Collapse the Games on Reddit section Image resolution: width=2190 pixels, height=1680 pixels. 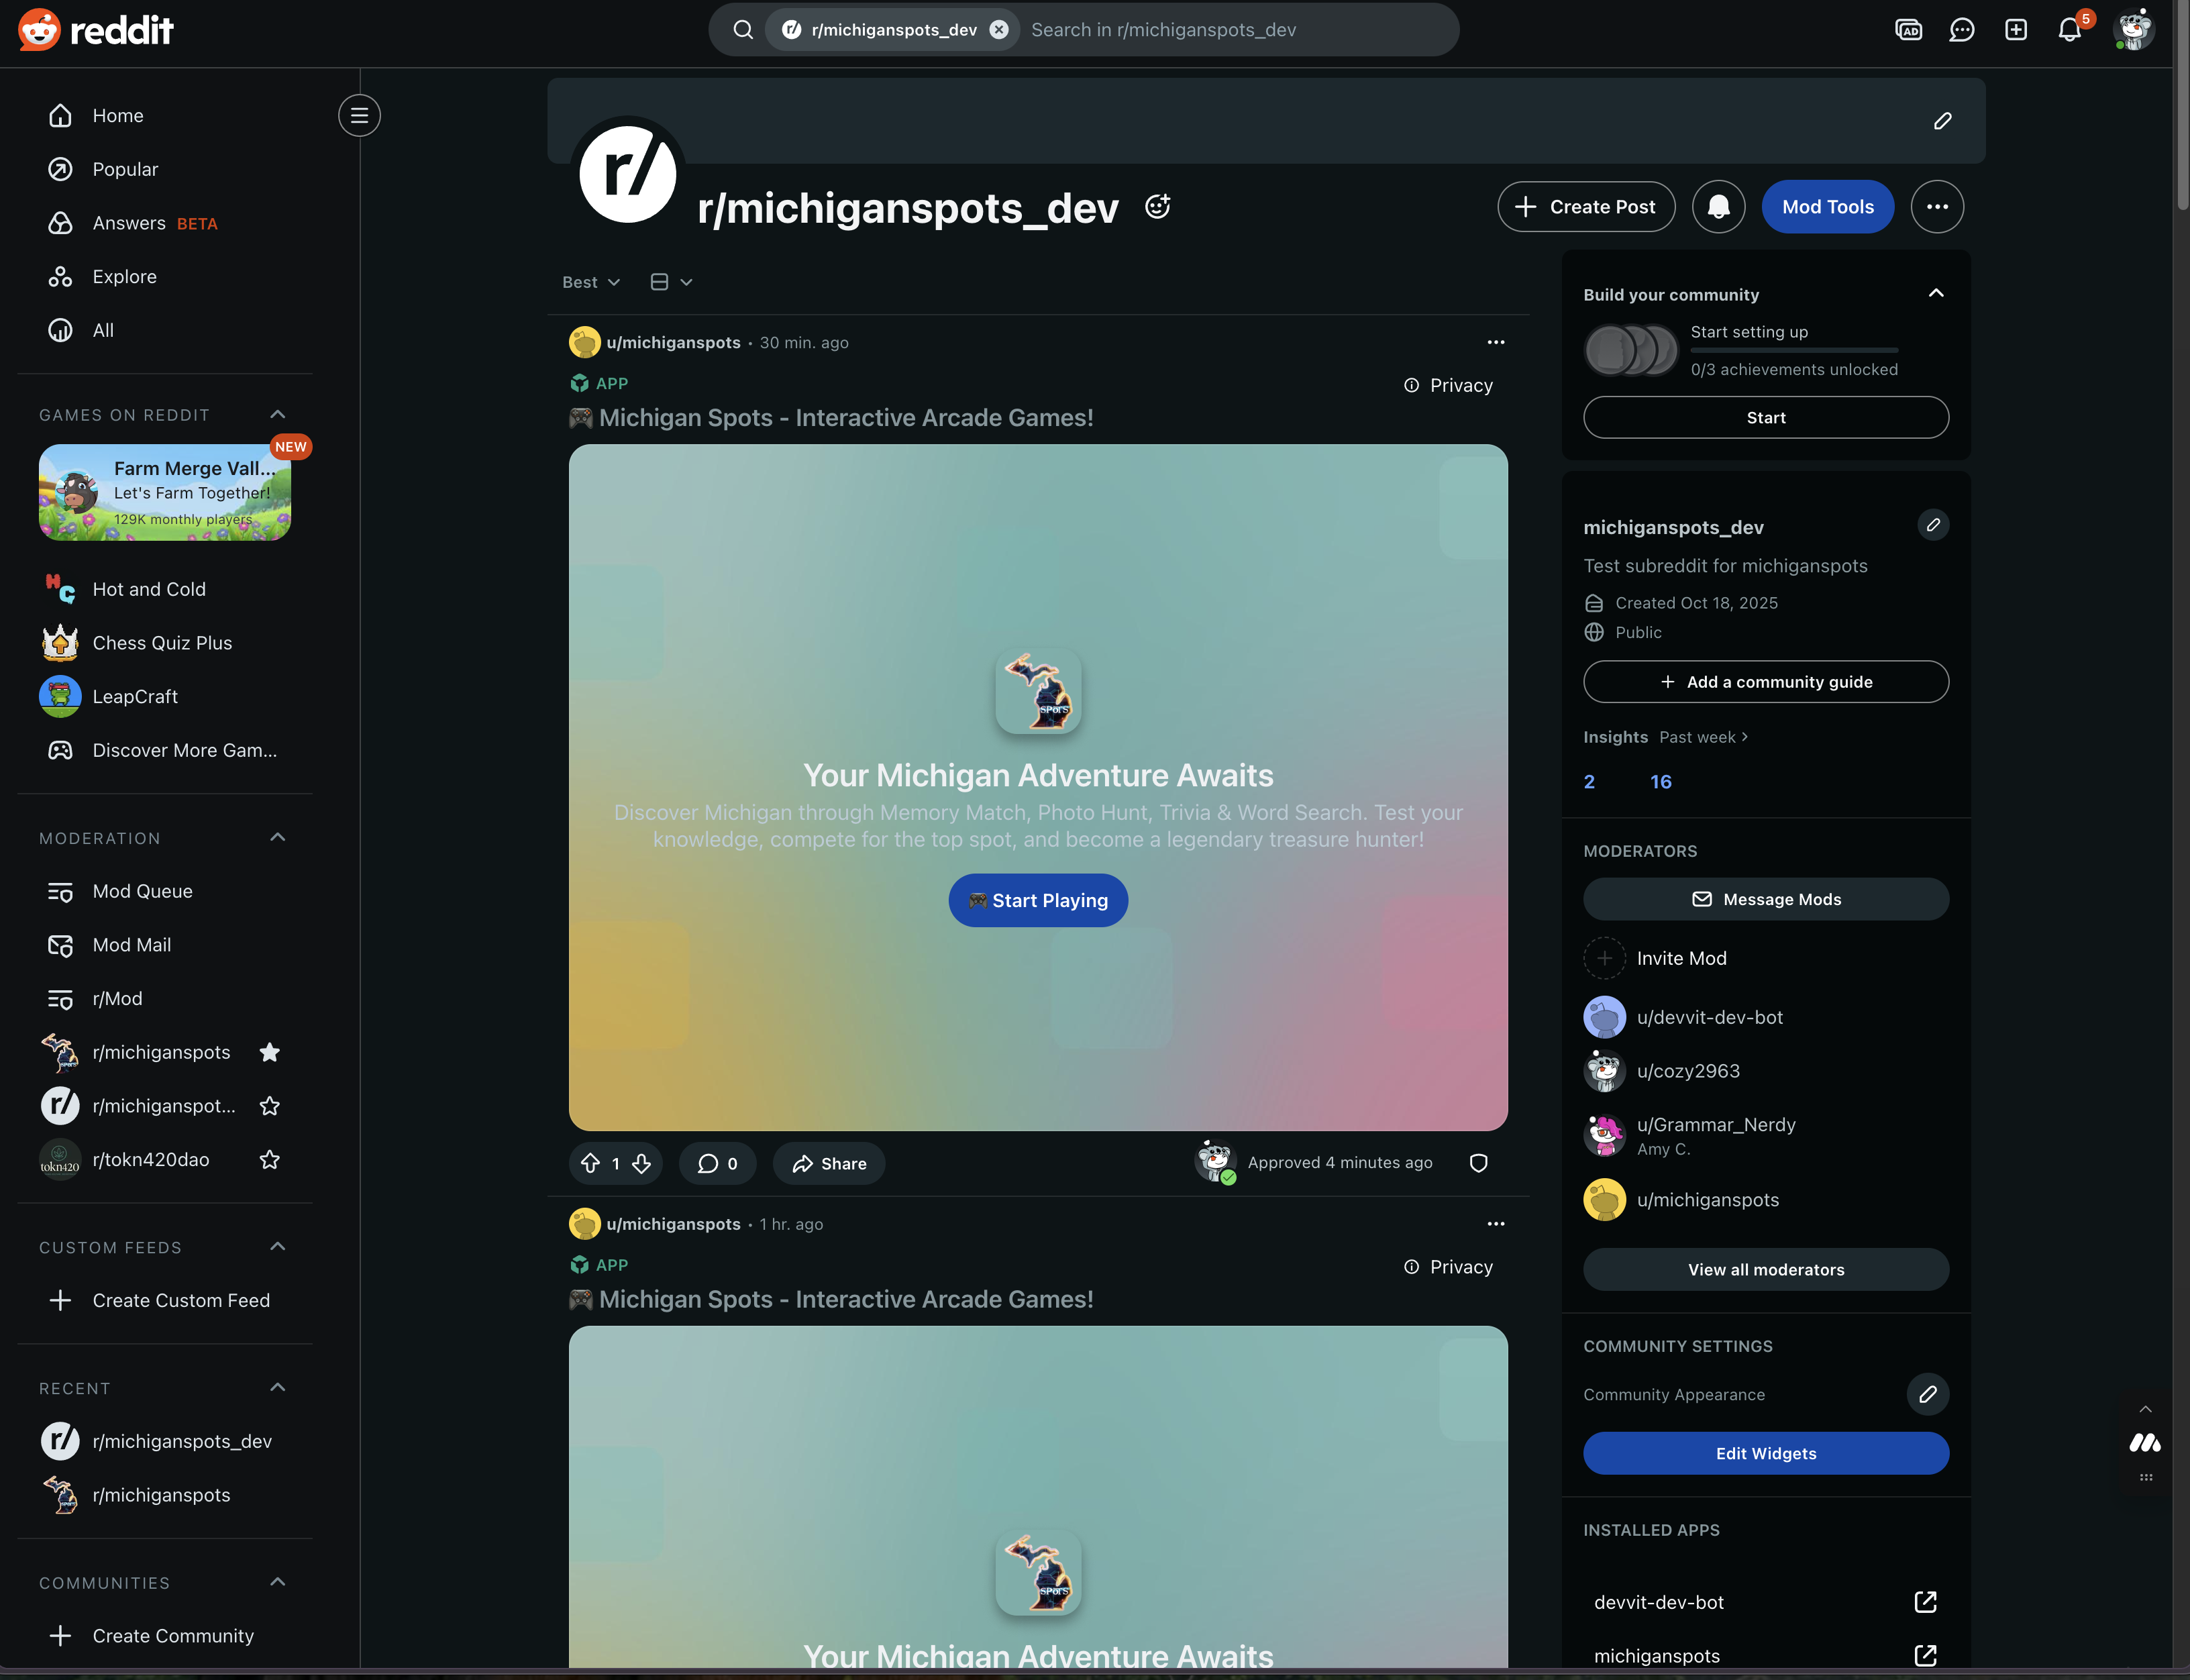pos(278,414)
